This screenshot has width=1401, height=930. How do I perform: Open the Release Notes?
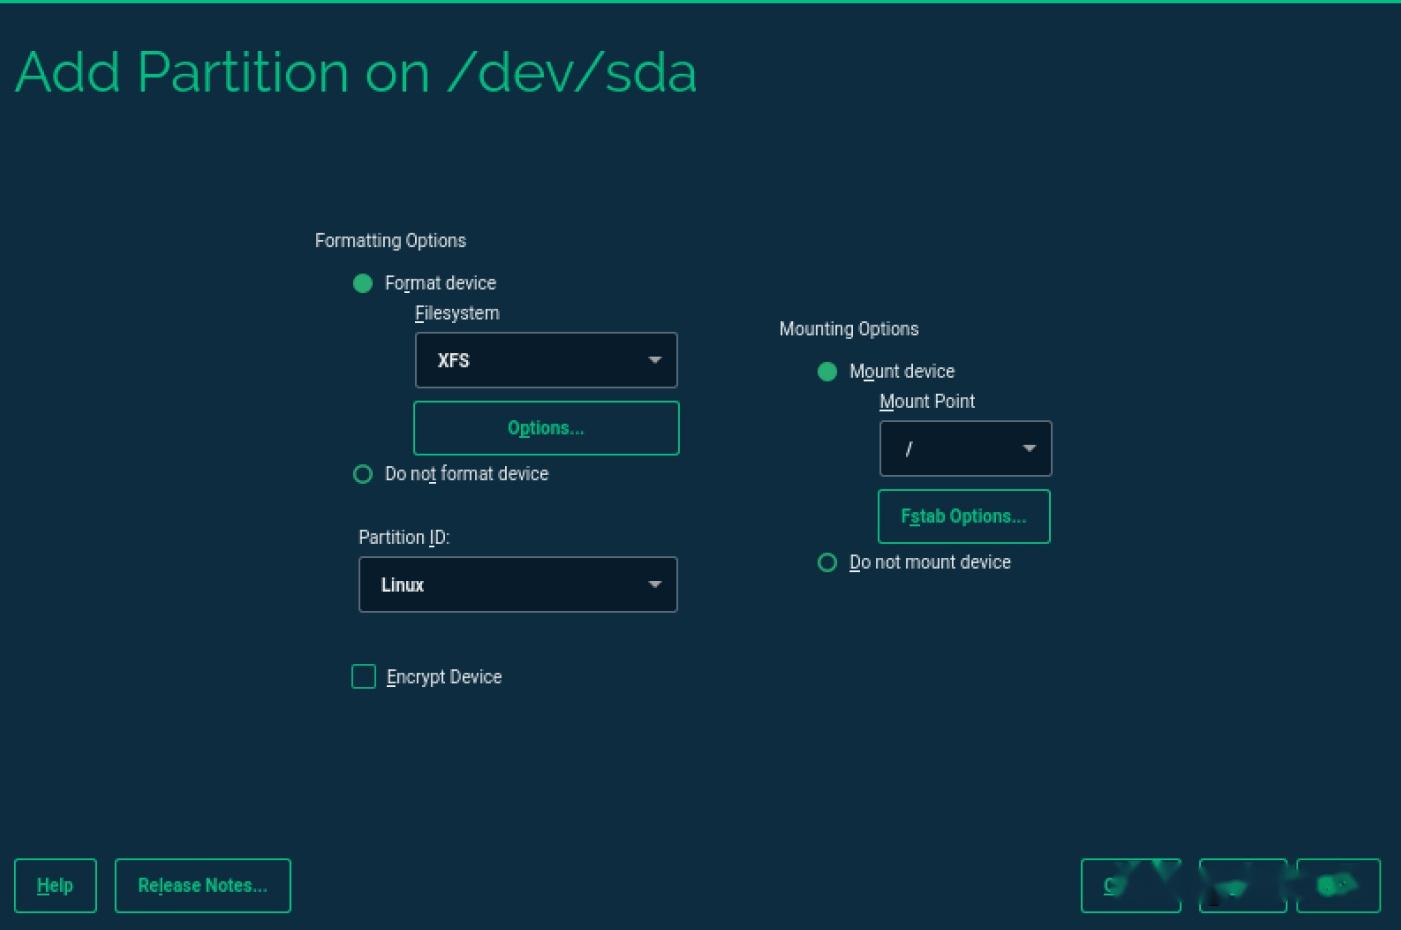click(202, 885)
